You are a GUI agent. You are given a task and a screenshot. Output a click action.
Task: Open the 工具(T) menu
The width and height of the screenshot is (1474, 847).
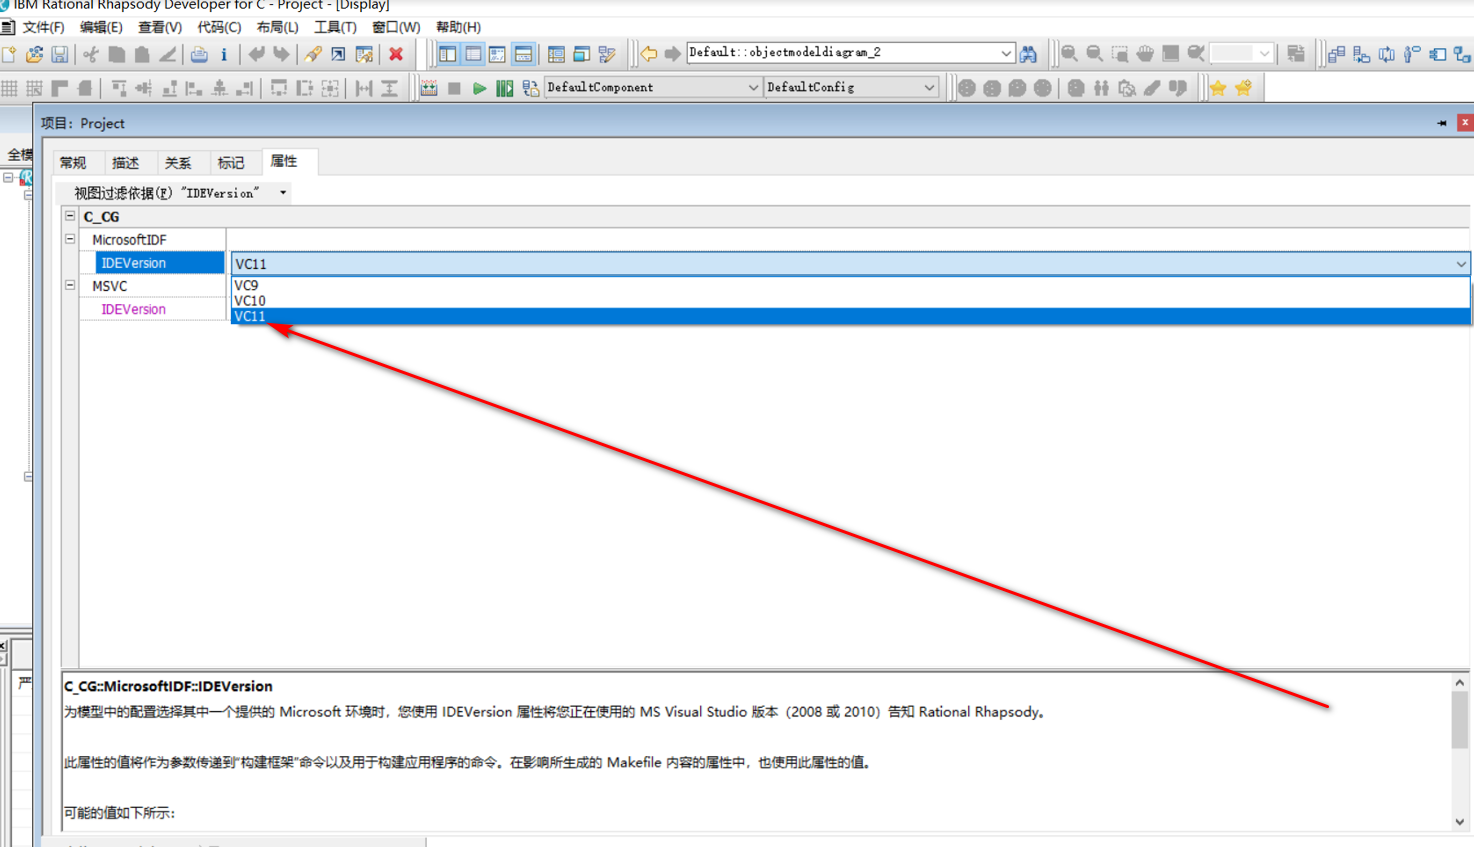point(335,27)
